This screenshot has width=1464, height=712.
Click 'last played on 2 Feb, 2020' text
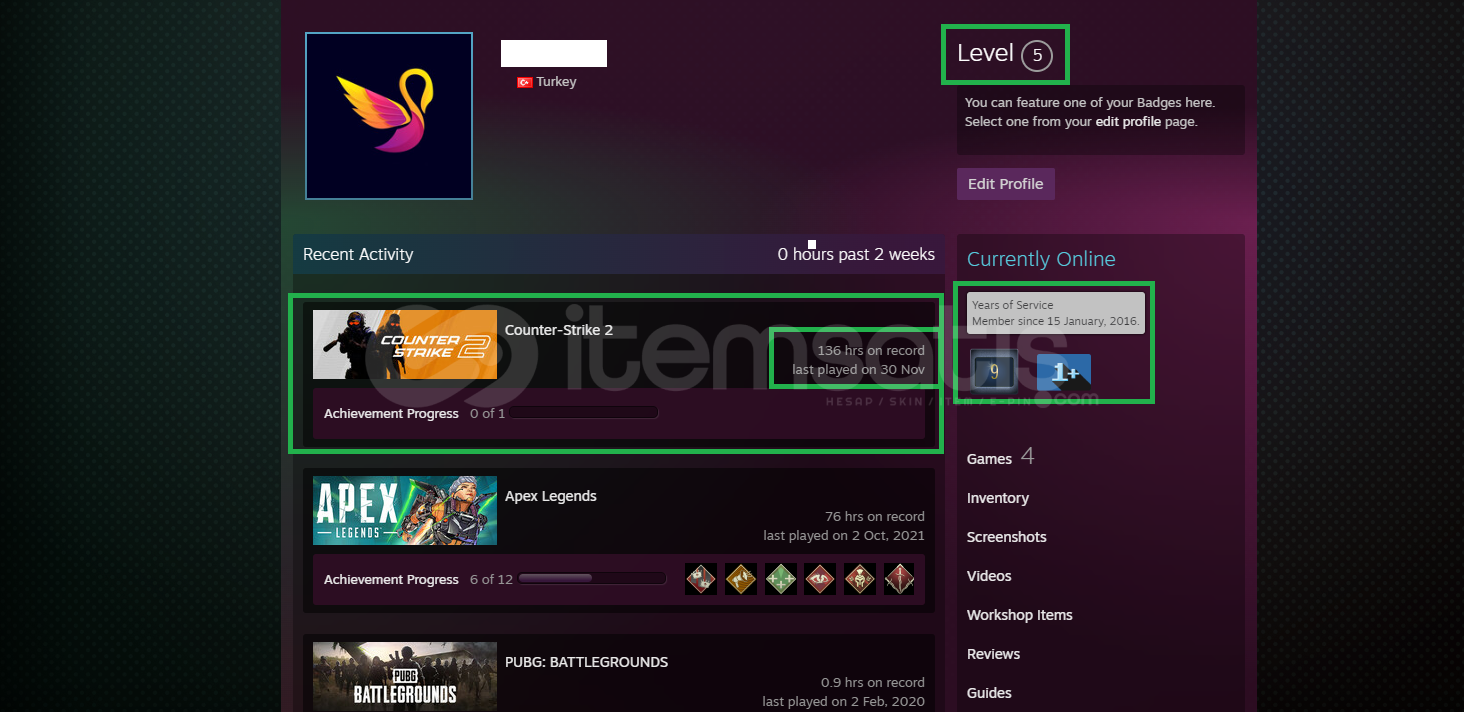coord(844,702)
